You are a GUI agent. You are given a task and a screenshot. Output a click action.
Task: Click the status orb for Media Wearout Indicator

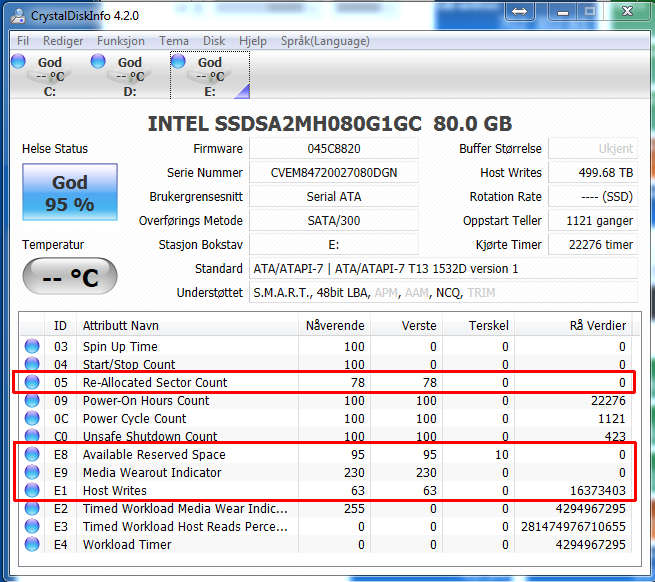tap(32, 472)
